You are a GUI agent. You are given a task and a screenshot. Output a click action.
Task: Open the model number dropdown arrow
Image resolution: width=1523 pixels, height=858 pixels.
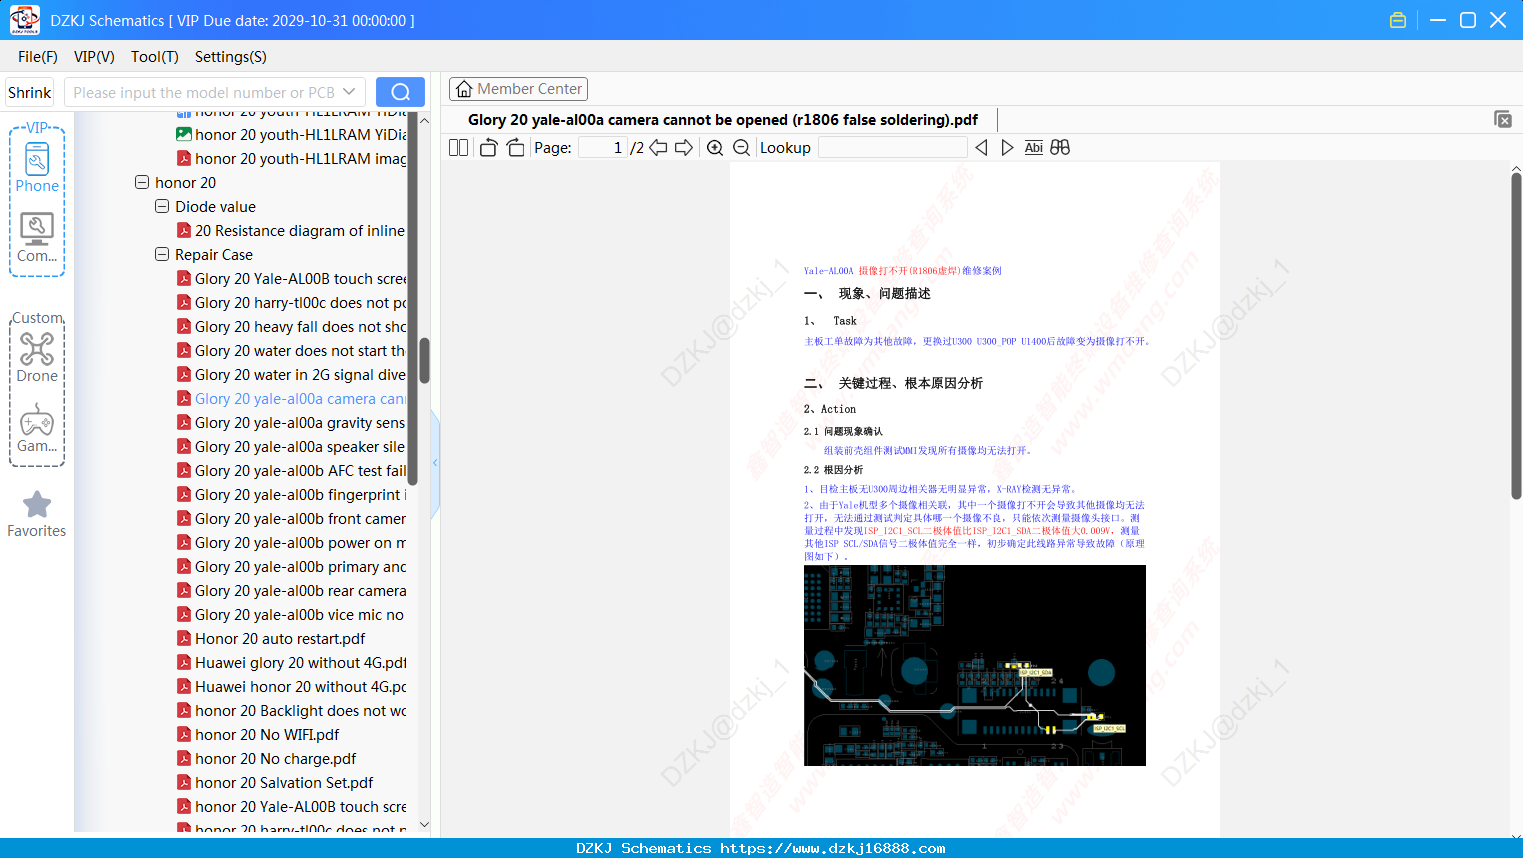pos(349,92)
